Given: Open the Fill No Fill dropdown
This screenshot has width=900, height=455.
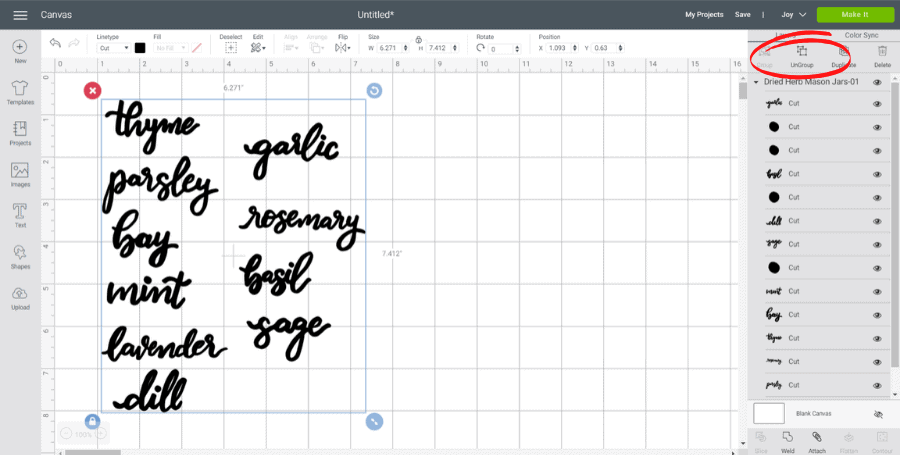Looking at the screenshot, I should click(x=170, y=48).
